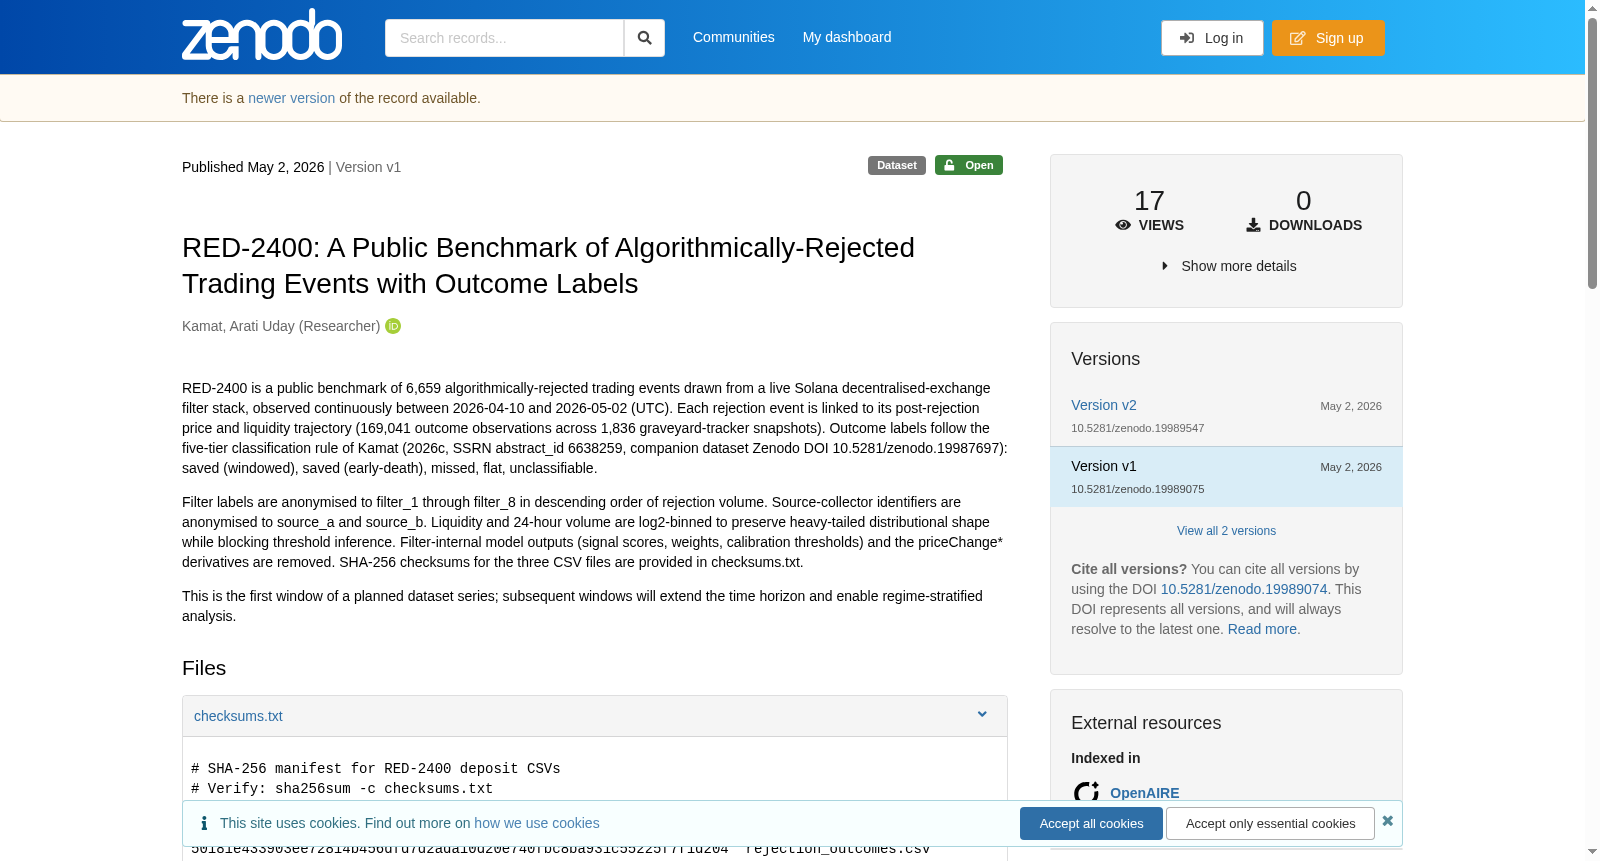The image size is (1600, 861).
Task: Click the views eye icon
Action: coord(1123,225)
